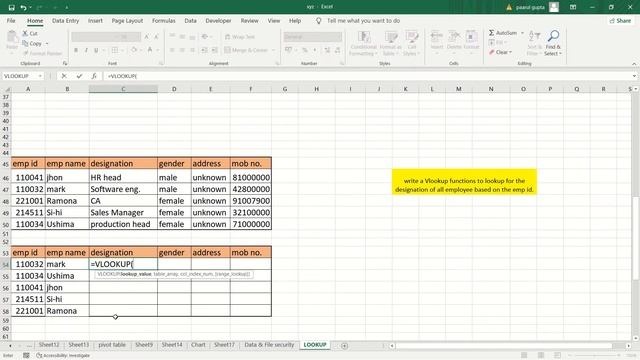Open the number format General dropdown
640x360 pixels.
(313, 37)
